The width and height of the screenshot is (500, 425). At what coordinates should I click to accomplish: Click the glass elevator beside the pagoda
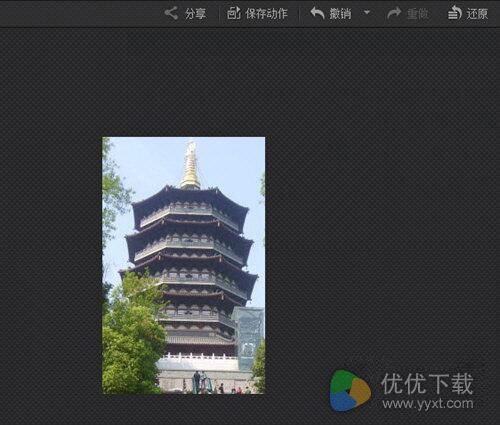(x=248, y=338)
